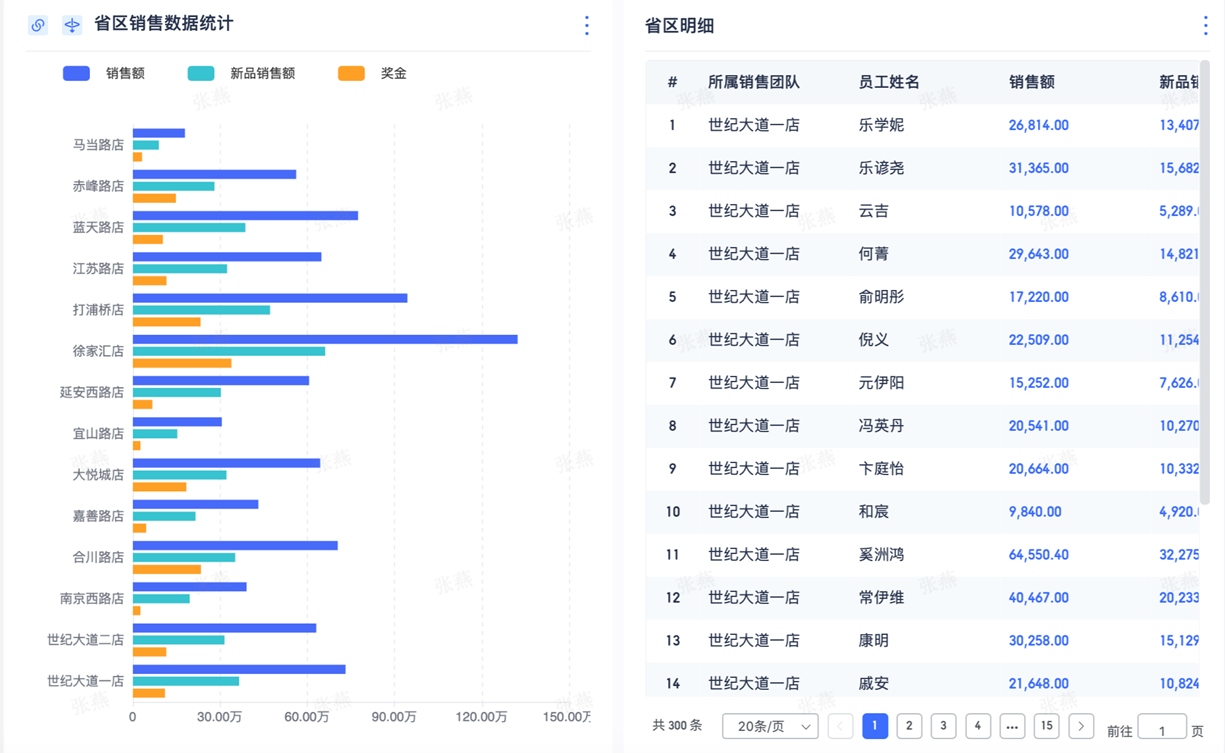The height and width of the screenshot is (753, 1225).
Task: Open the more options menu for 省区销售数据统计
Action: click(x=586, y=26)
